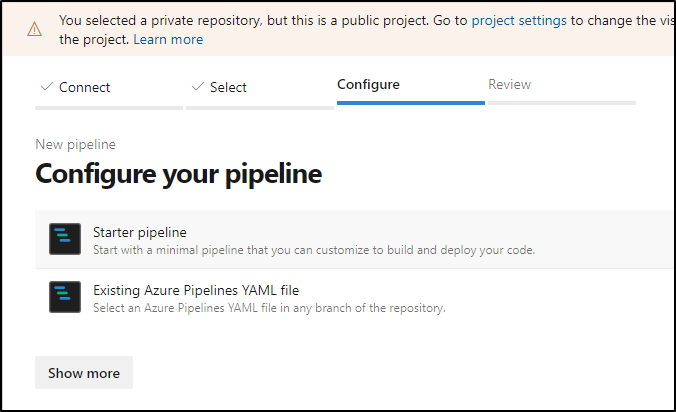676x412 pixels.
Task: Click 'Start with a minimal pipeline' description
Action: (314, 250)
